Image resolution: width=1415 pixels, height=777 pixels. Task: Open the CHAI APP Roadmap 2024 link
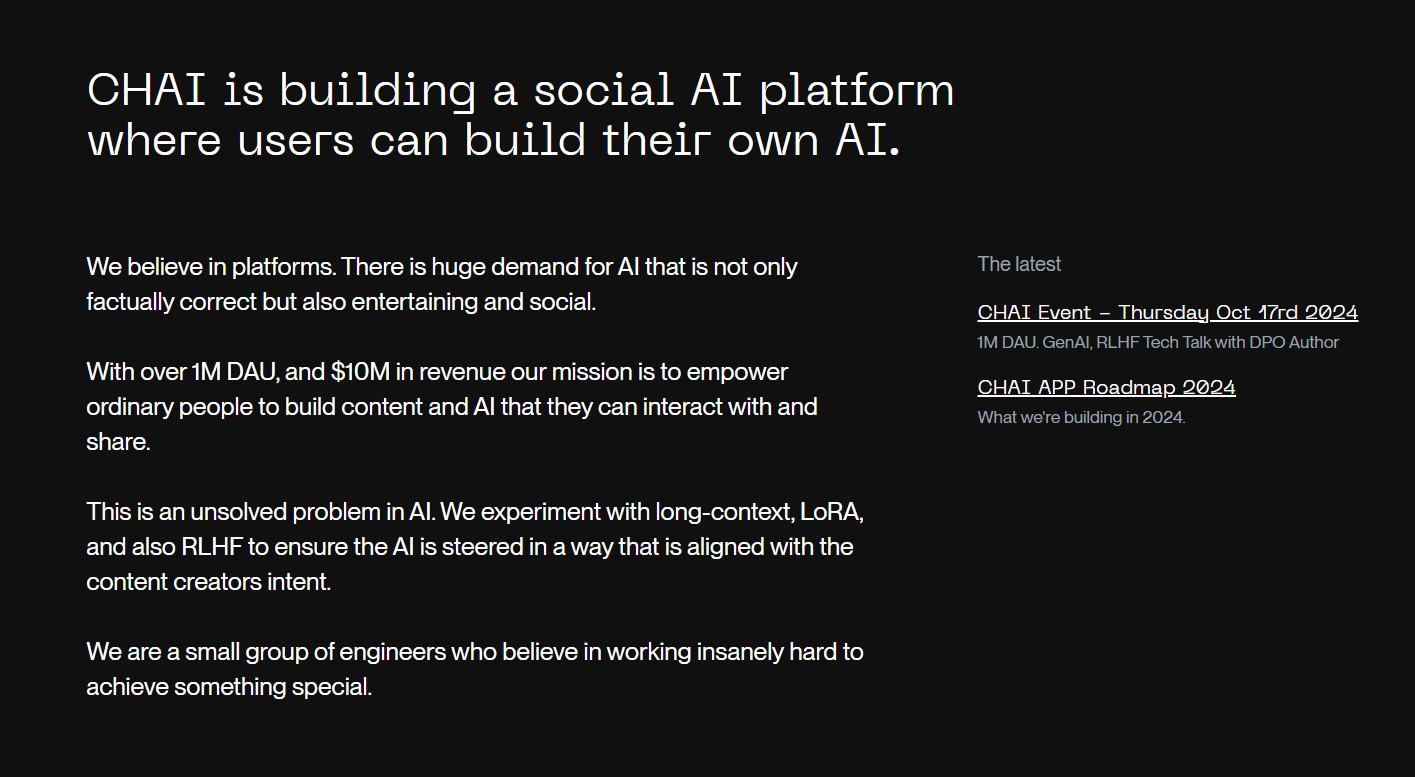point(1106,387)
